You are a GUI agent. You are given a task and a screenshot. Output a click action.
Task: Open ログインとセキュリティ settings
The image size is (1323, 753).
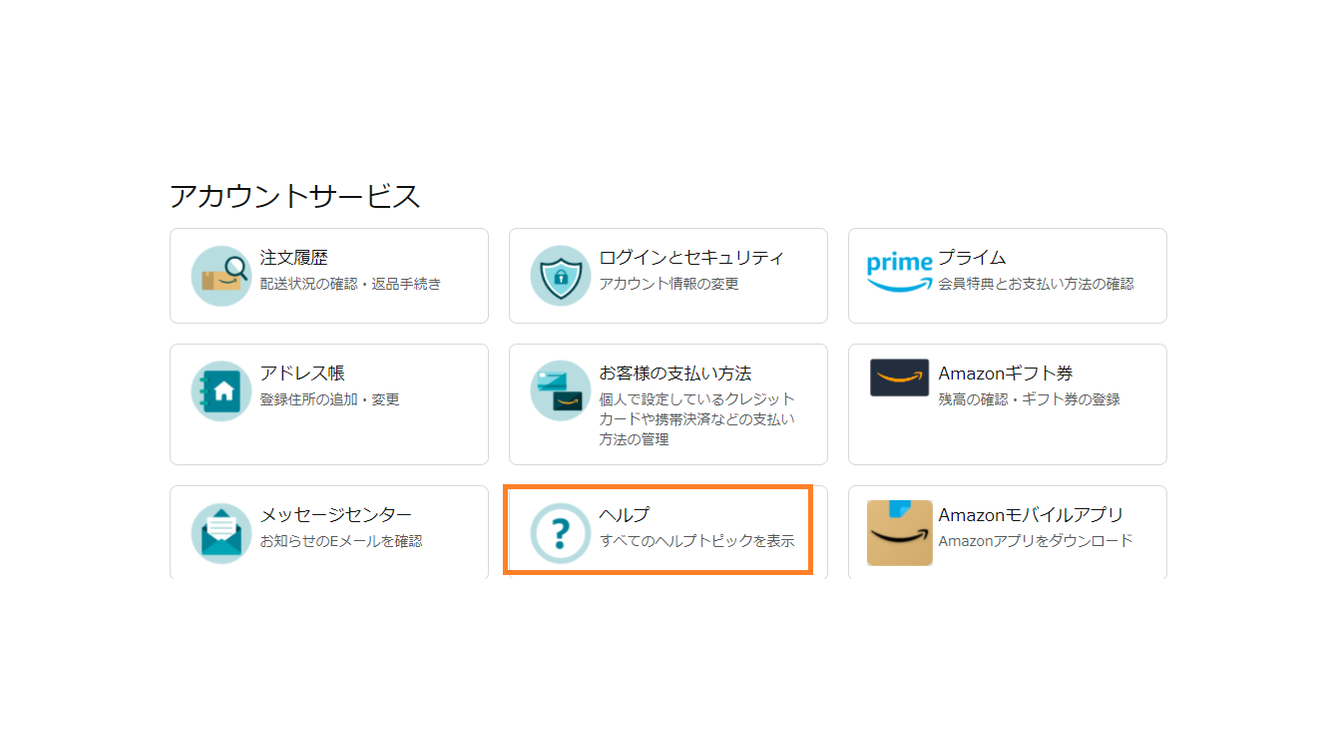691,258
